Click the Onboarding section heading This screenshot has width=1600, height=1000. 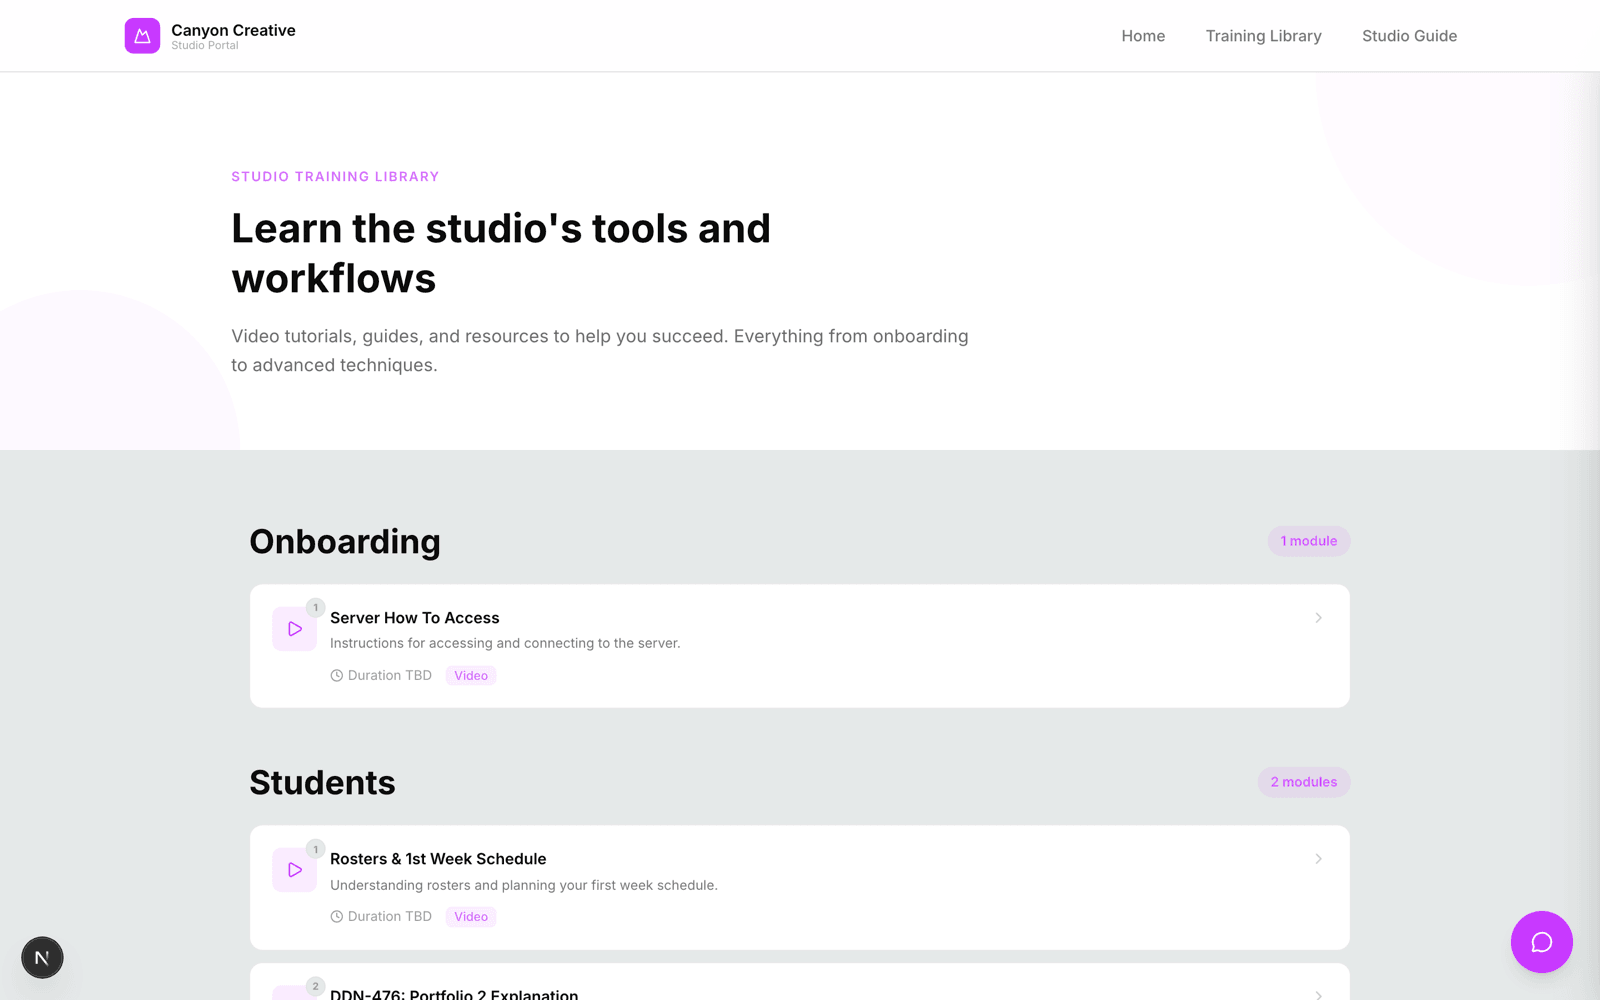(345, 542)
